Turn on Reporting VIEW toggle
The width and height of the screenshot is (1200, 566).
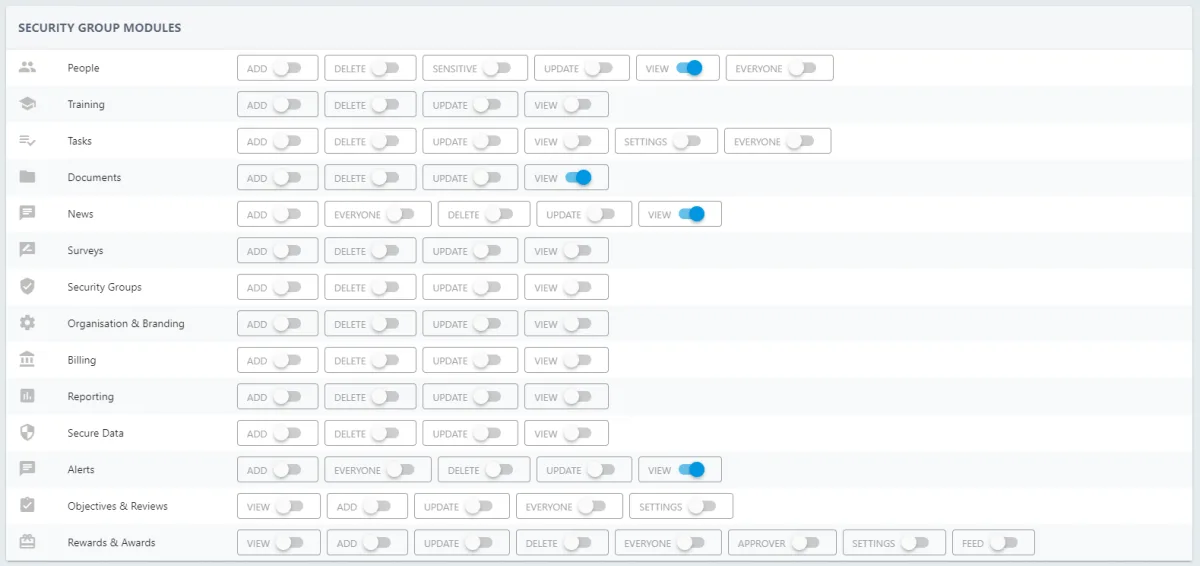click(577, 397)
